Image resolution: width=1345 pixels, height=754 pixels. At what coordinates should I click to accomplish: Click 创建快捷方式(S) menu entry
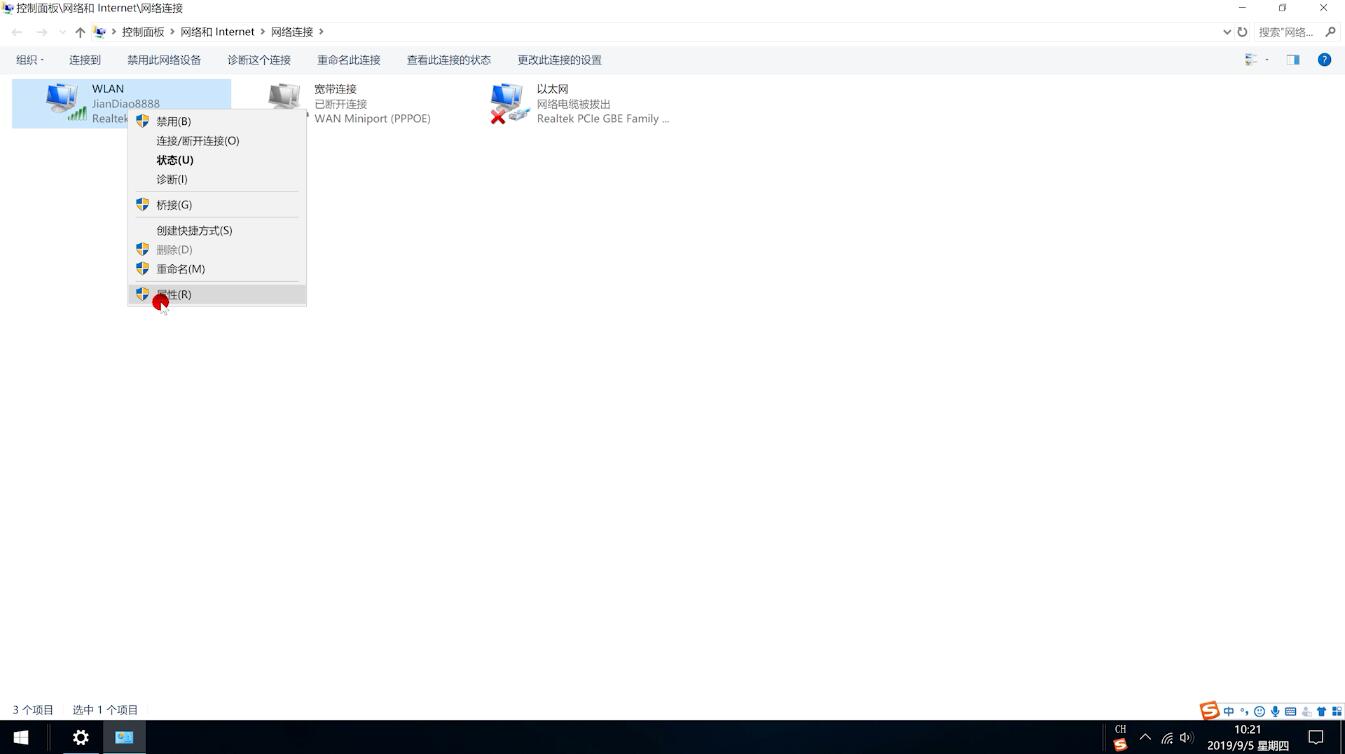click(x=217, y=230)
